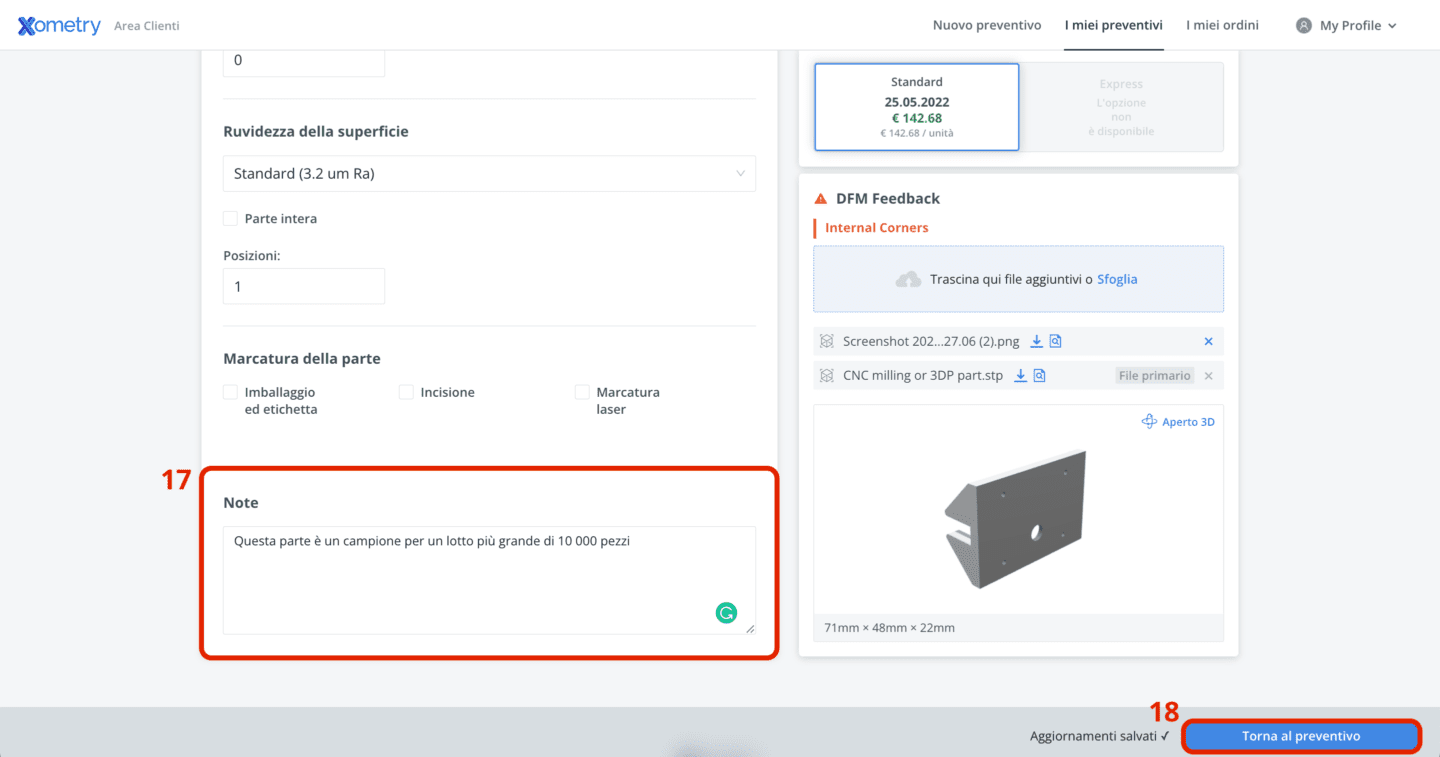The image size is (1440, 757).
Task: Click the Posizioni input field
Action: coord(304,286)
